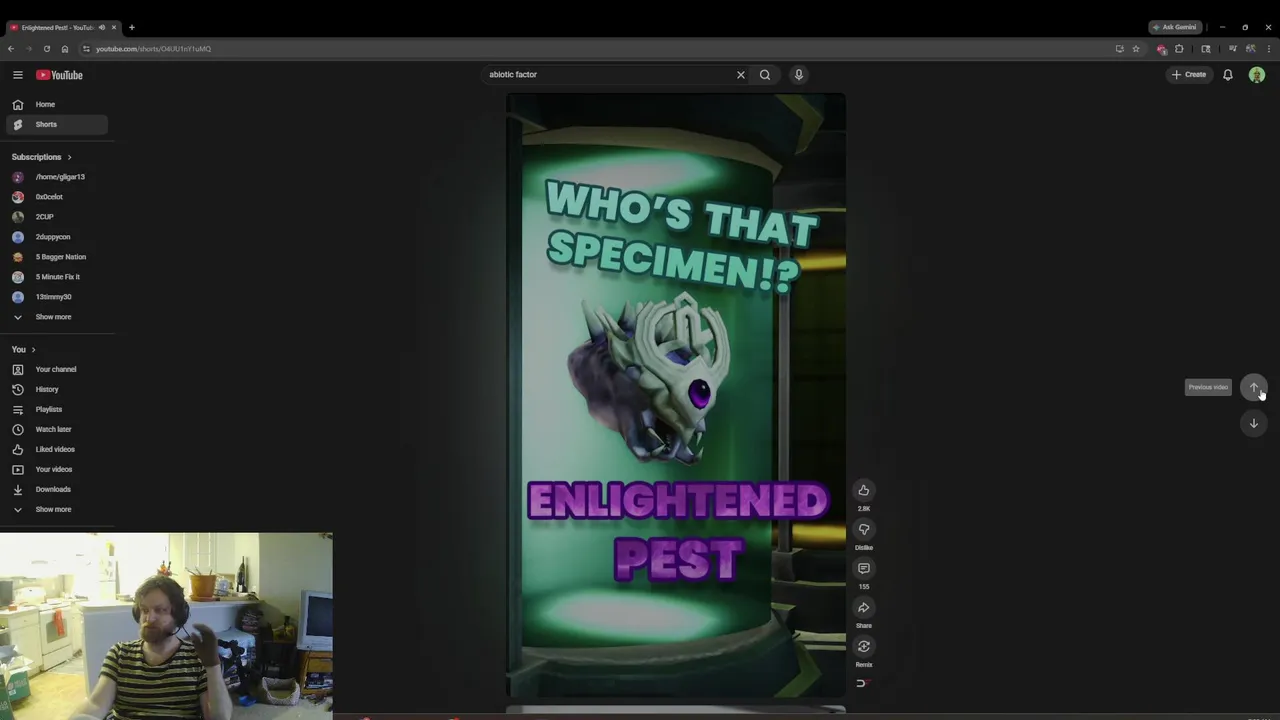This screenshot has height=720, width=1280.
Task: Open the comments showing 155
Action: 864,568
